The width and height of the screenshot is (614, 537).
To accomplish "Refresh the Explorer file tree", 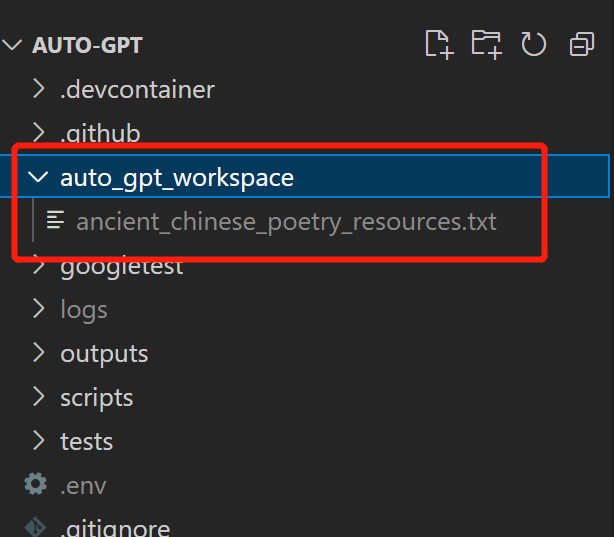I will (x=534, y=44).
